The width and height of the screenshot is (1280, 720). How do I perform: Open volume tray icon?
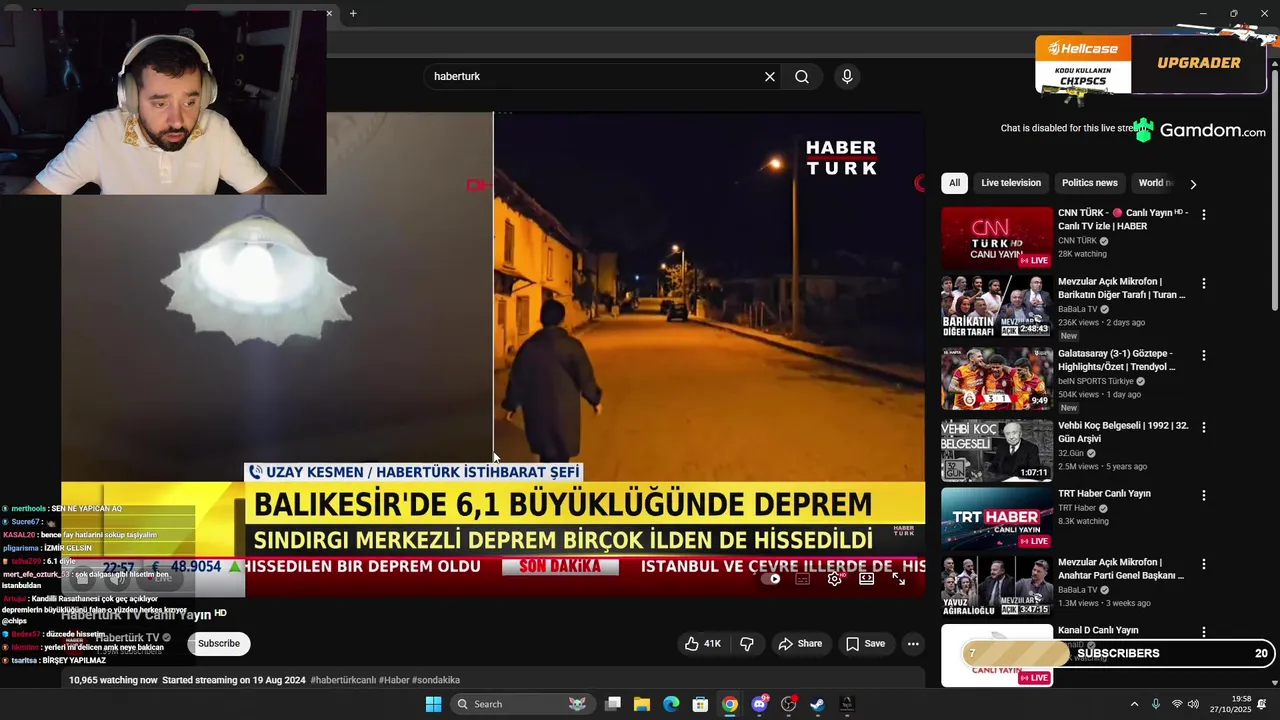click(x=1193, y=704)
